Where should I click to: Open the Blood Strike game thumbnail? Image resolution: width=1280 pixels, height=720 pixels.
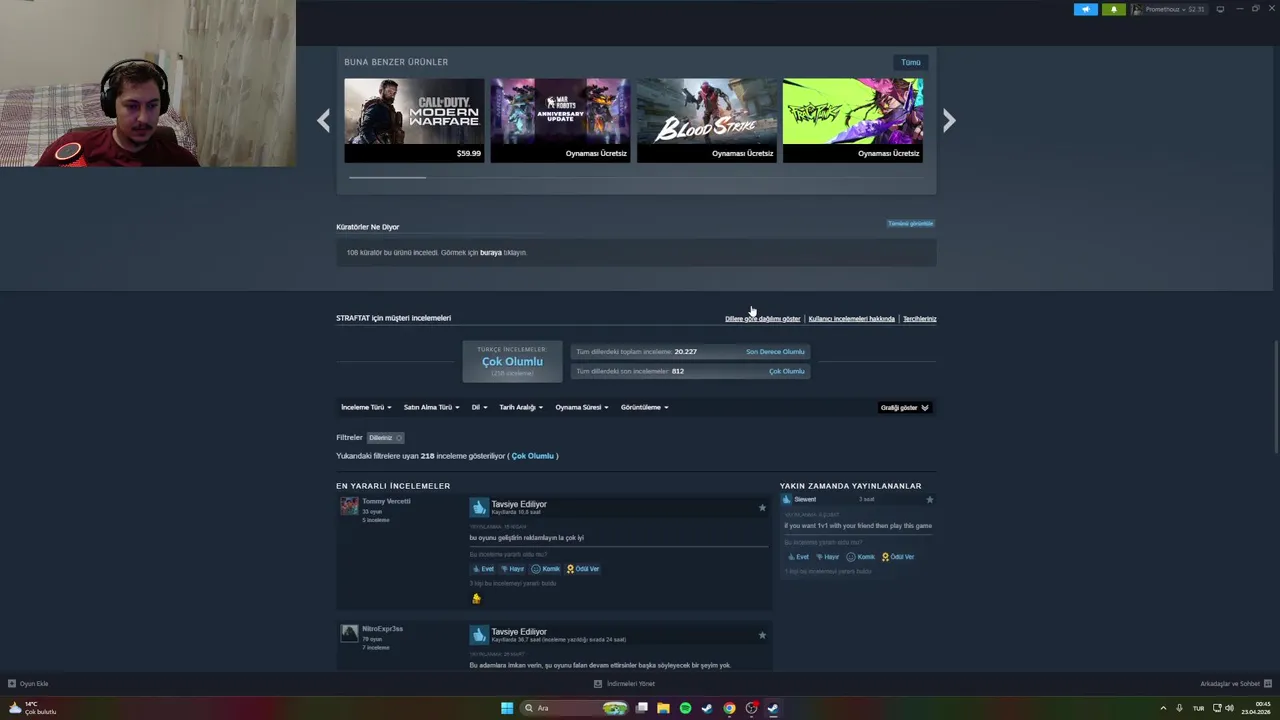[707, 120]
